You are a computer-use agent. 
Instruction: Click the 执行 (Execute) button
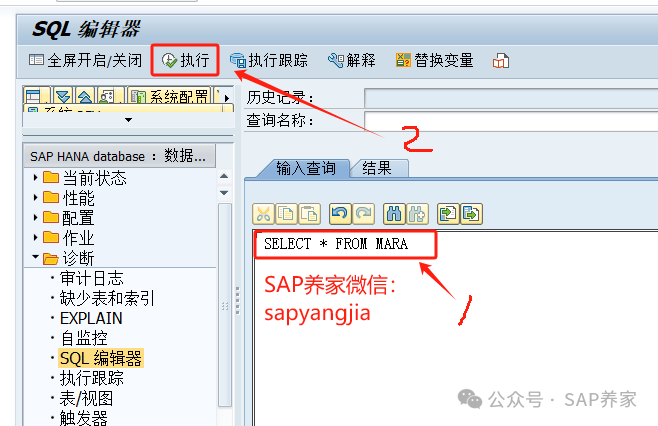tap(185, 60)
